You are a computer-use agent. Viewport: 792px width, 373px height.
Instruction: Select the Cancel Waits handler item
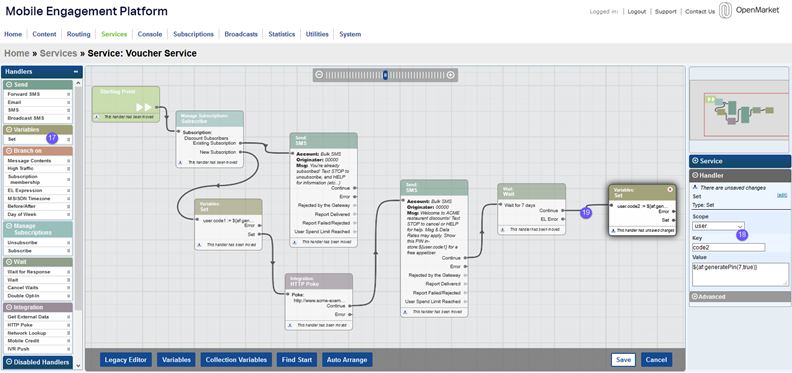click(x=38, y=288)
